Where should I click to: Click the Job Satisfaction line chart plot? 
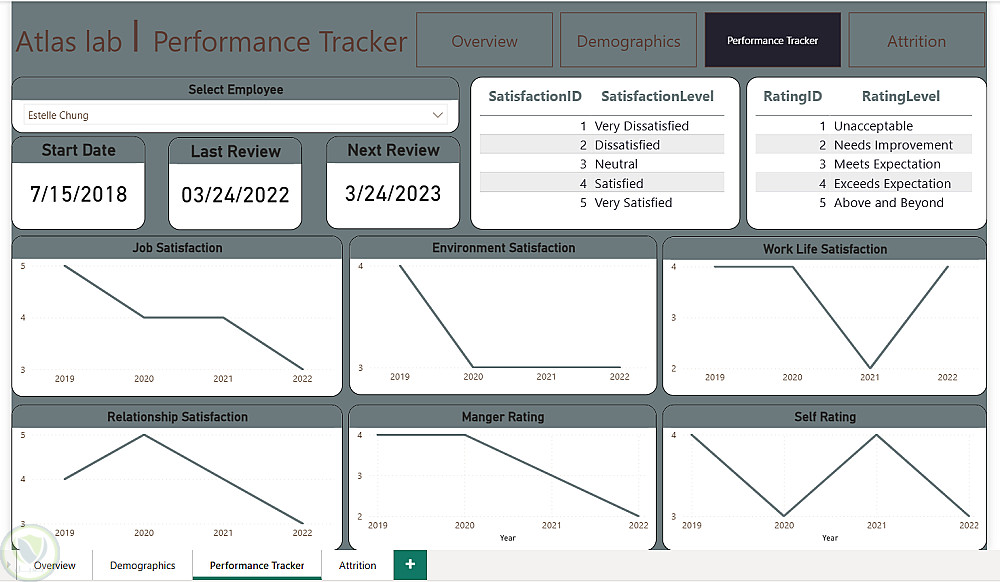[x=184, y=317]
